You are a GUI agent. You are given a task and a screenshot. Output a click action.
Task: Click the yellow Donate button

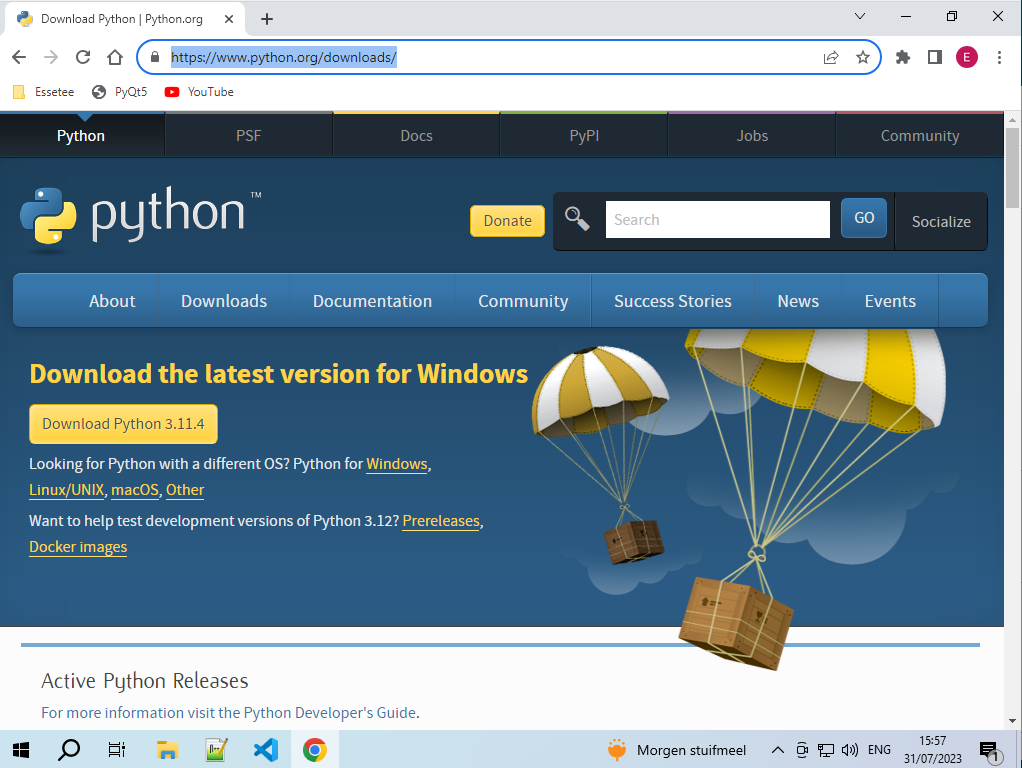(507, 221)
